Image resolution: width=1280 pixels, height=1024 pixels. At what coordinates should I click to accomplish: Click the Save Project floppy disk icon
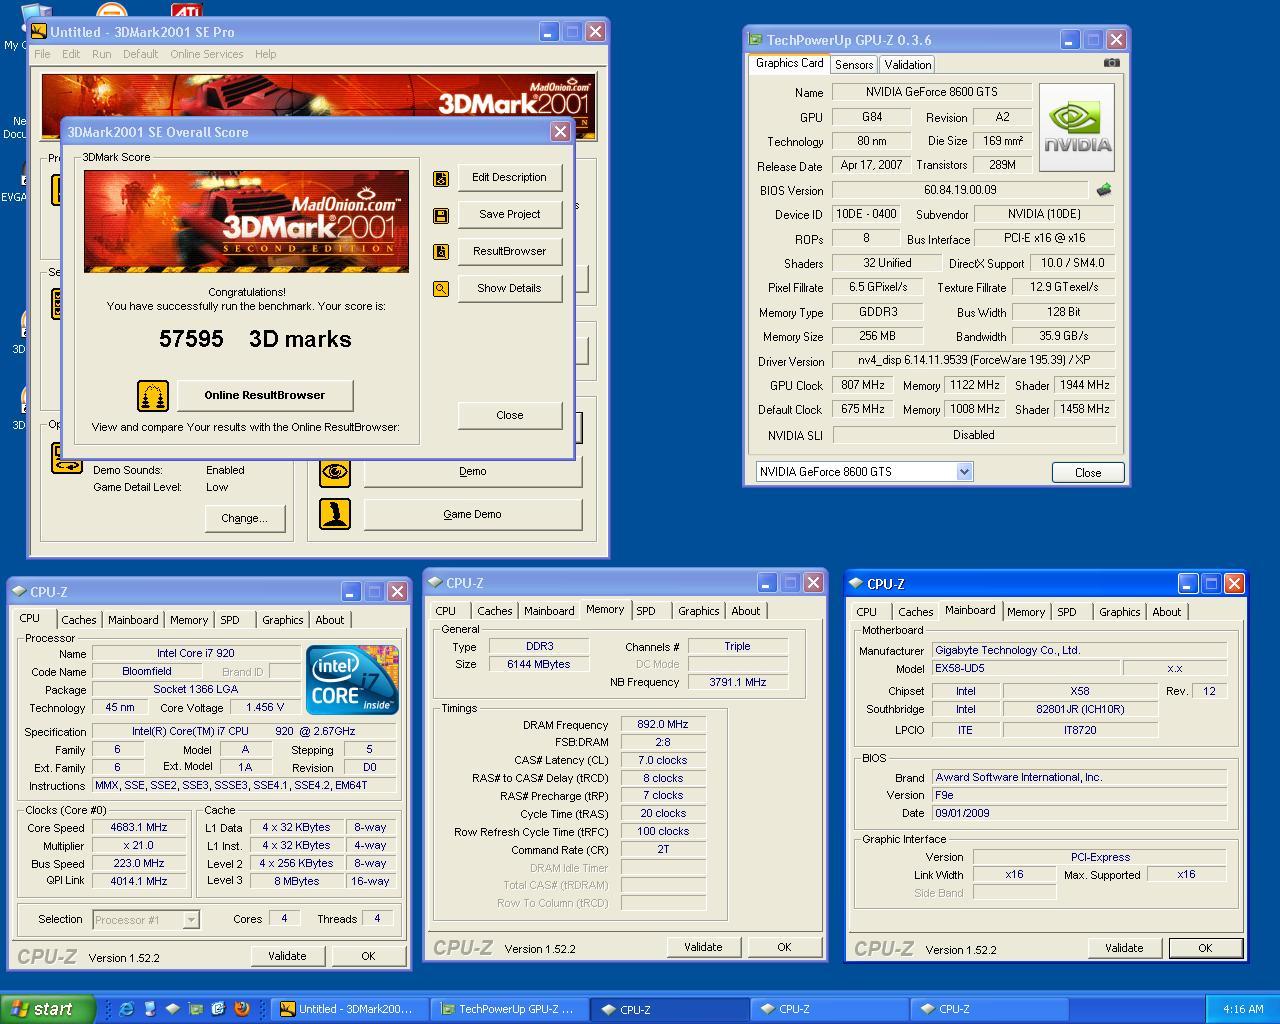441,215
